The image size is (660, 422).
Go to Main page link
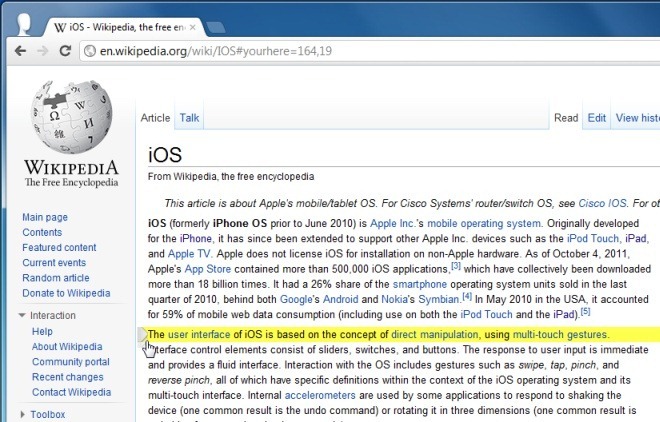click(x=45, y=217)
